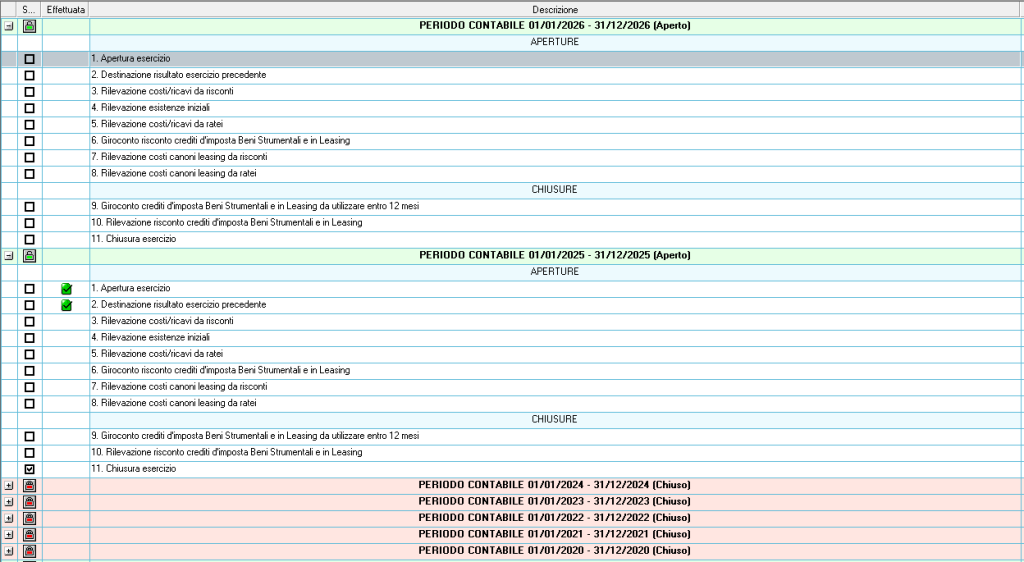Click the green open padlock for period 2025
The height and width of the screenshot is (562, 1024).
point(29,256)
